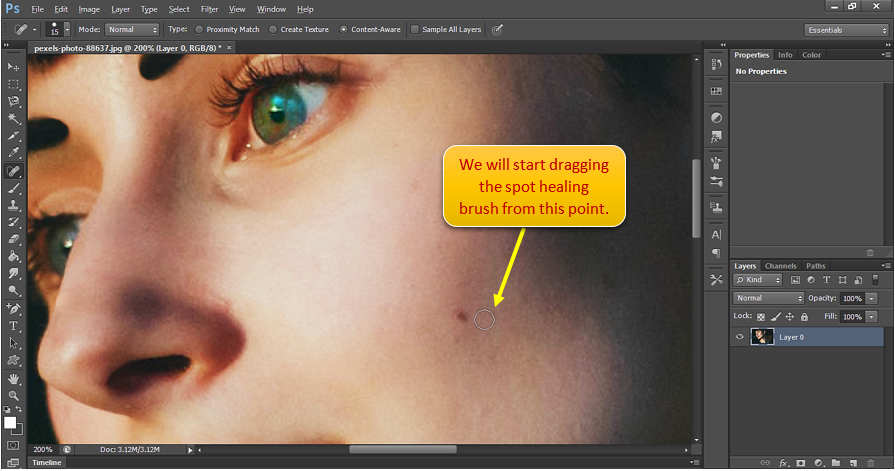
Task: Click the tablet pressure size icon
Action: coord(497,30)
